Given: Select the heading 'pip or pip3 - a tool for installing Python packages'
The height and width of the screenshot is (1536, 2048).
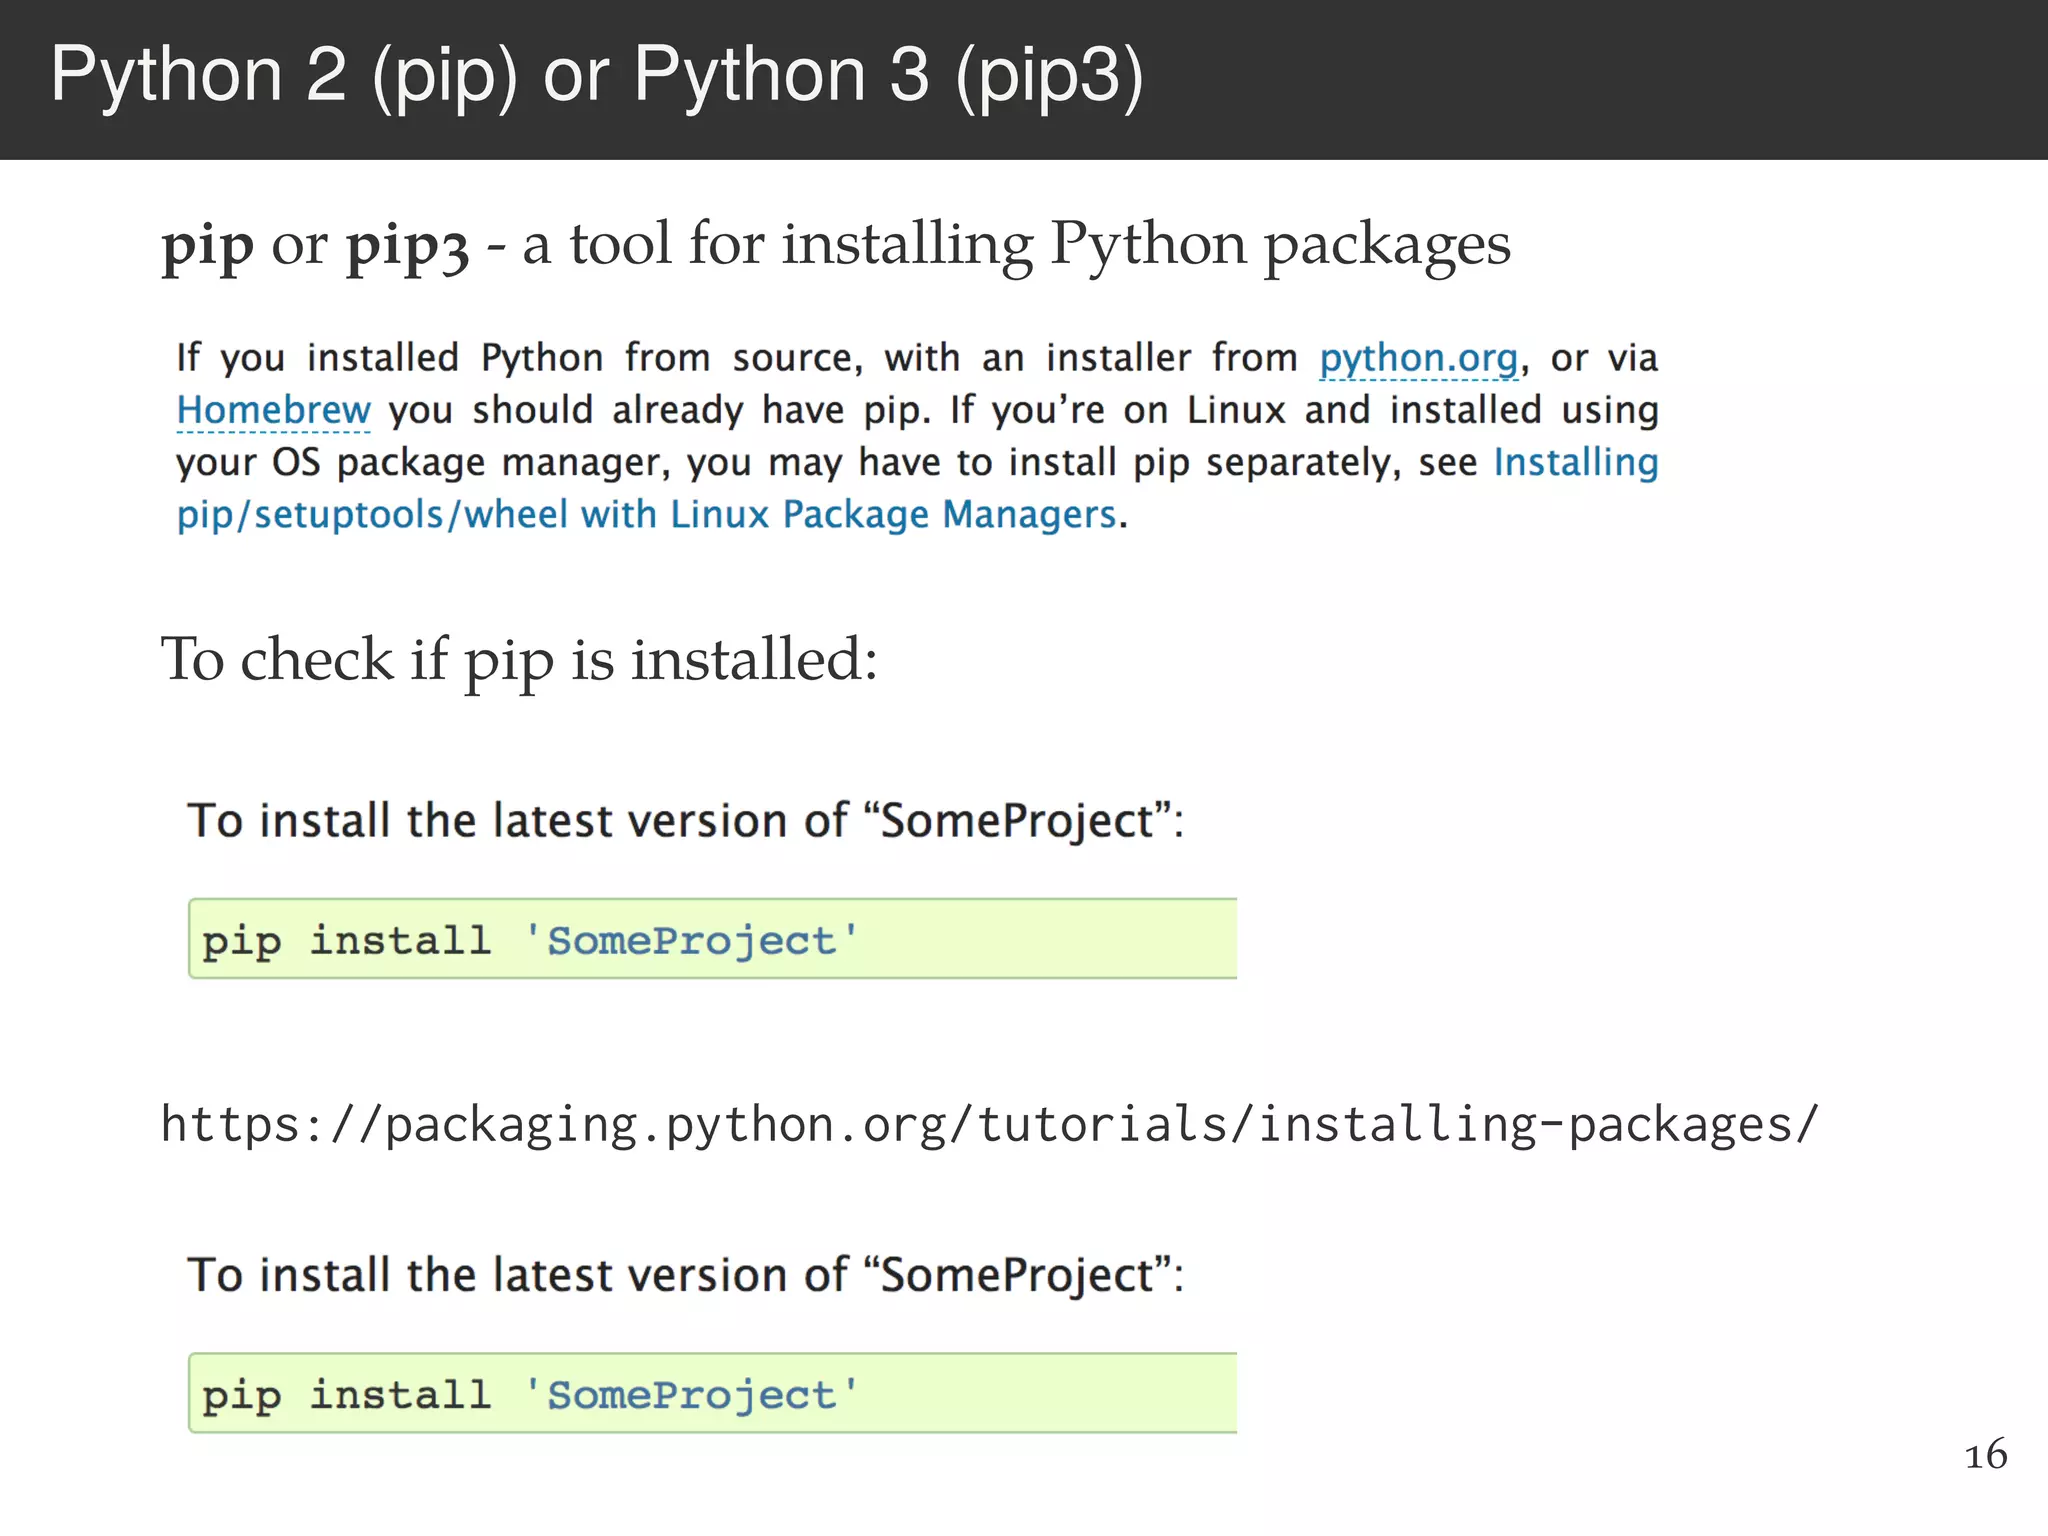Looking at the screenshot, I should coord(836,245).
